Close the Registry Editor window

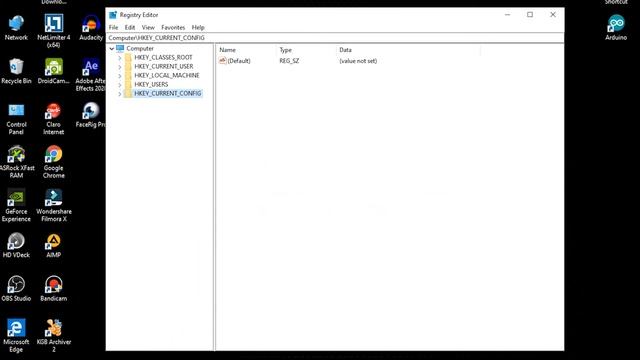pos(553,15)
